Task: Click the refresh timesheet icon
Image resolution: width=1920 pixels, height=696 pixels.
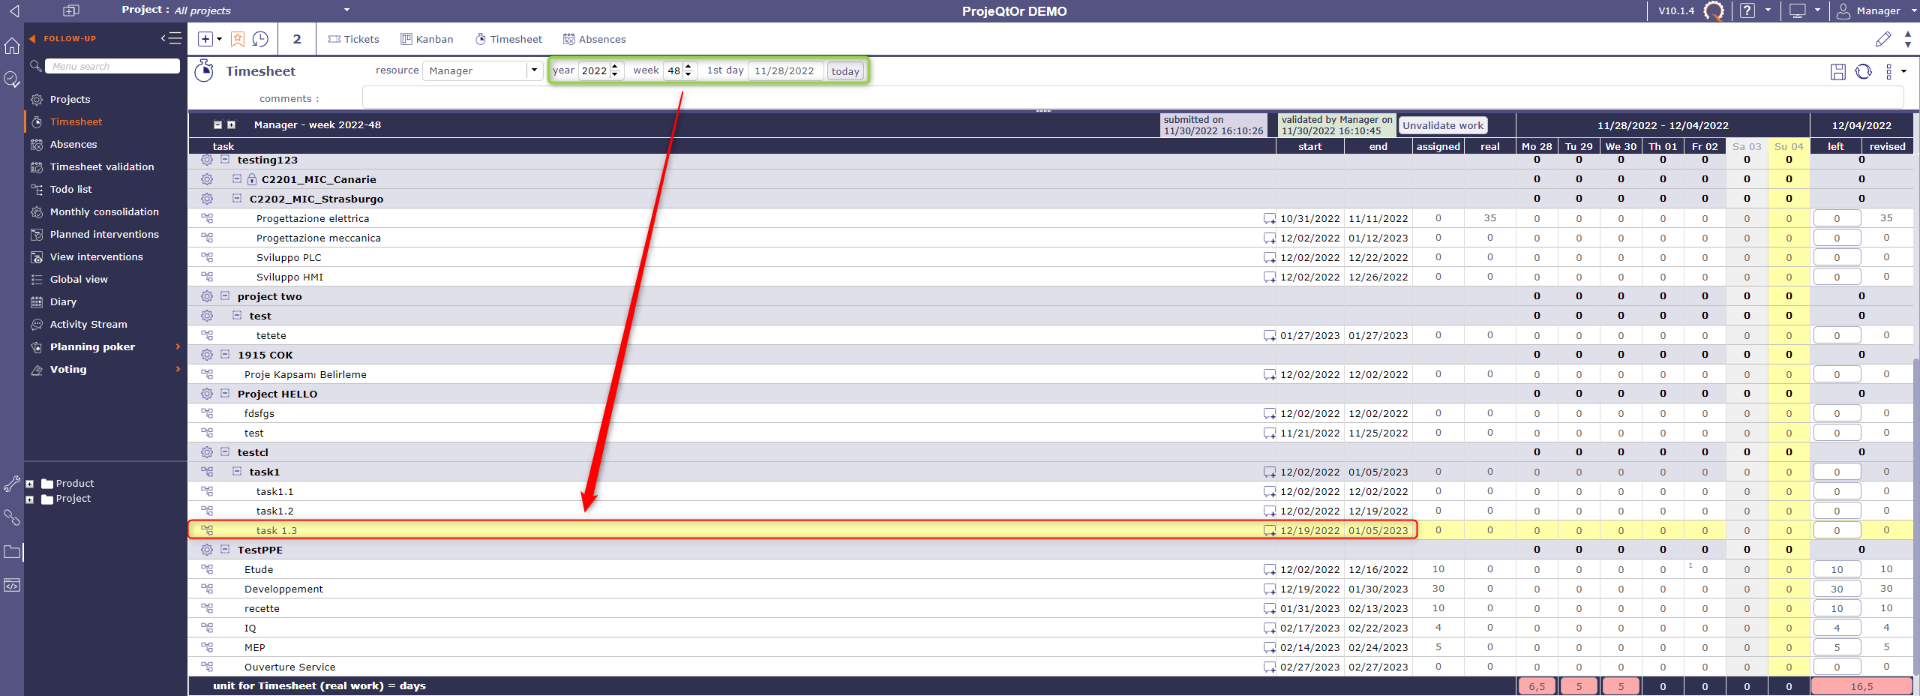Action: (1863, 72)
